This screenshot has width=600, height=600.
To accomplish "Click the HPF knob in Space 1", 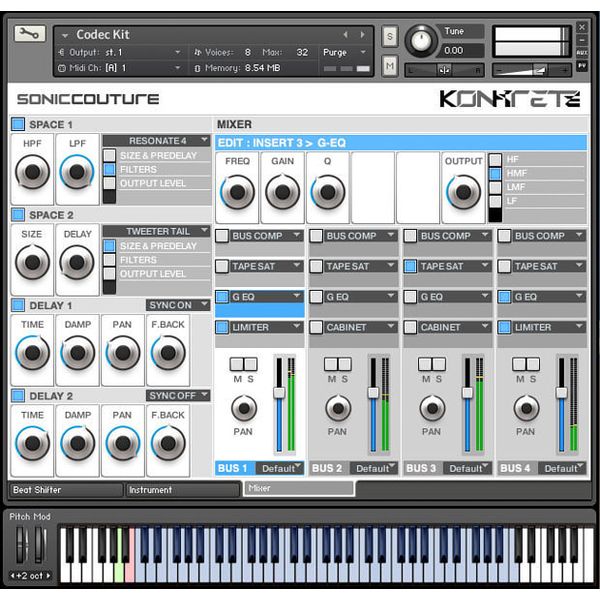I will click(32, 172).
